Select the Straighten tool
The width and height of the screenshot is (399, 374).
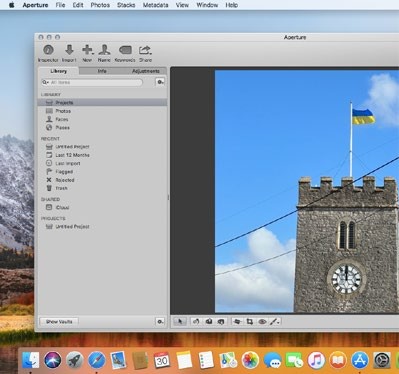(x=237, y=322)
